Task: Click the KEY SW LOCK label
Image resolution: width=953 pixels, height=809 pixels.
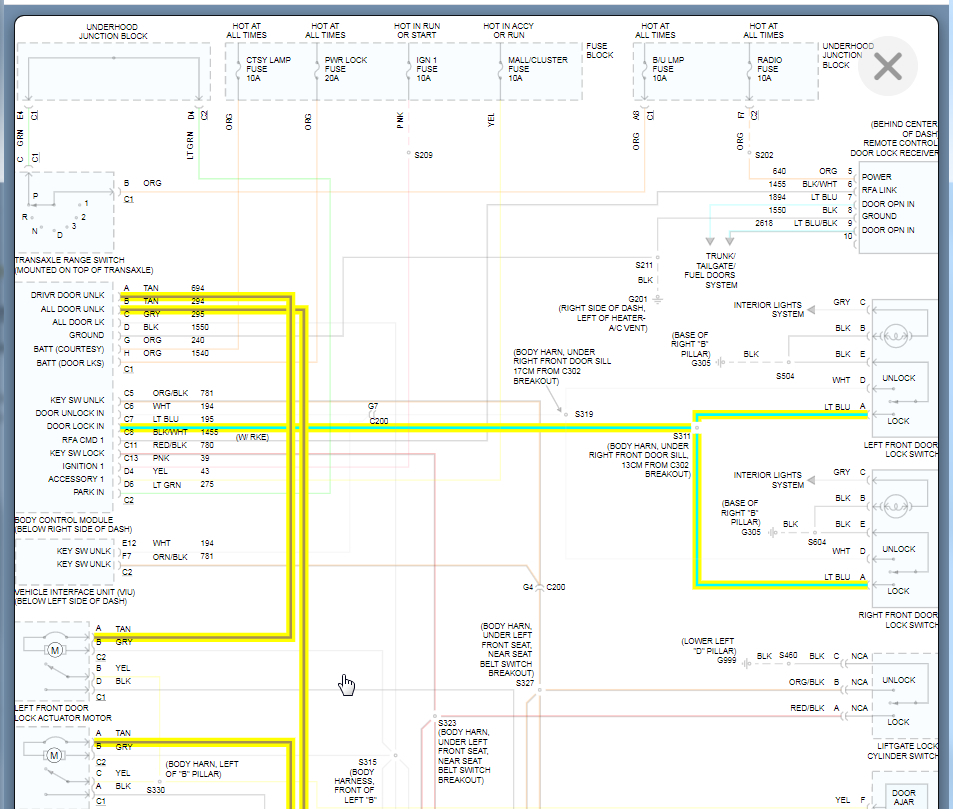Action: (77, 453)
